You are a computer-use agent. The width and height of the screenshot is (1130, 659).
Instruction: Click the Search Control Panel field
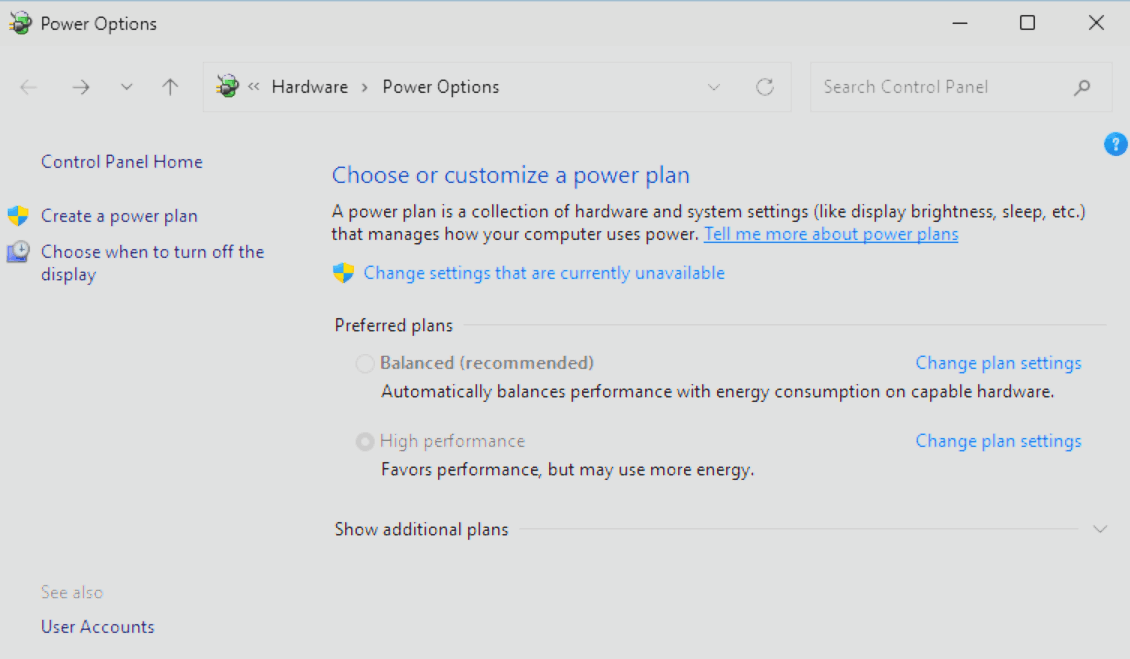coord(940,87)
